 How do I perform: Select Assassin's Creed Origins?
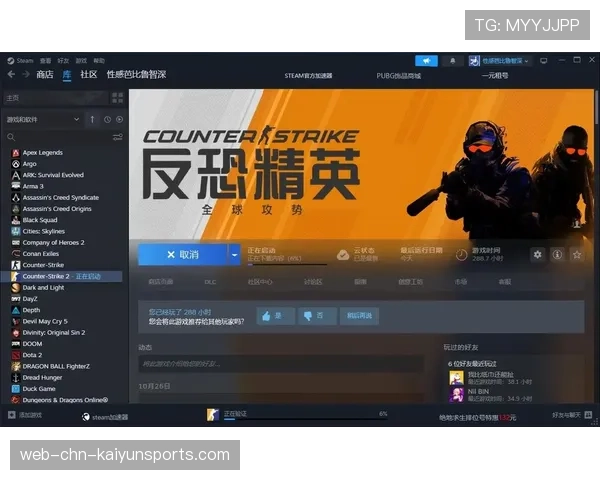point(57,209)
